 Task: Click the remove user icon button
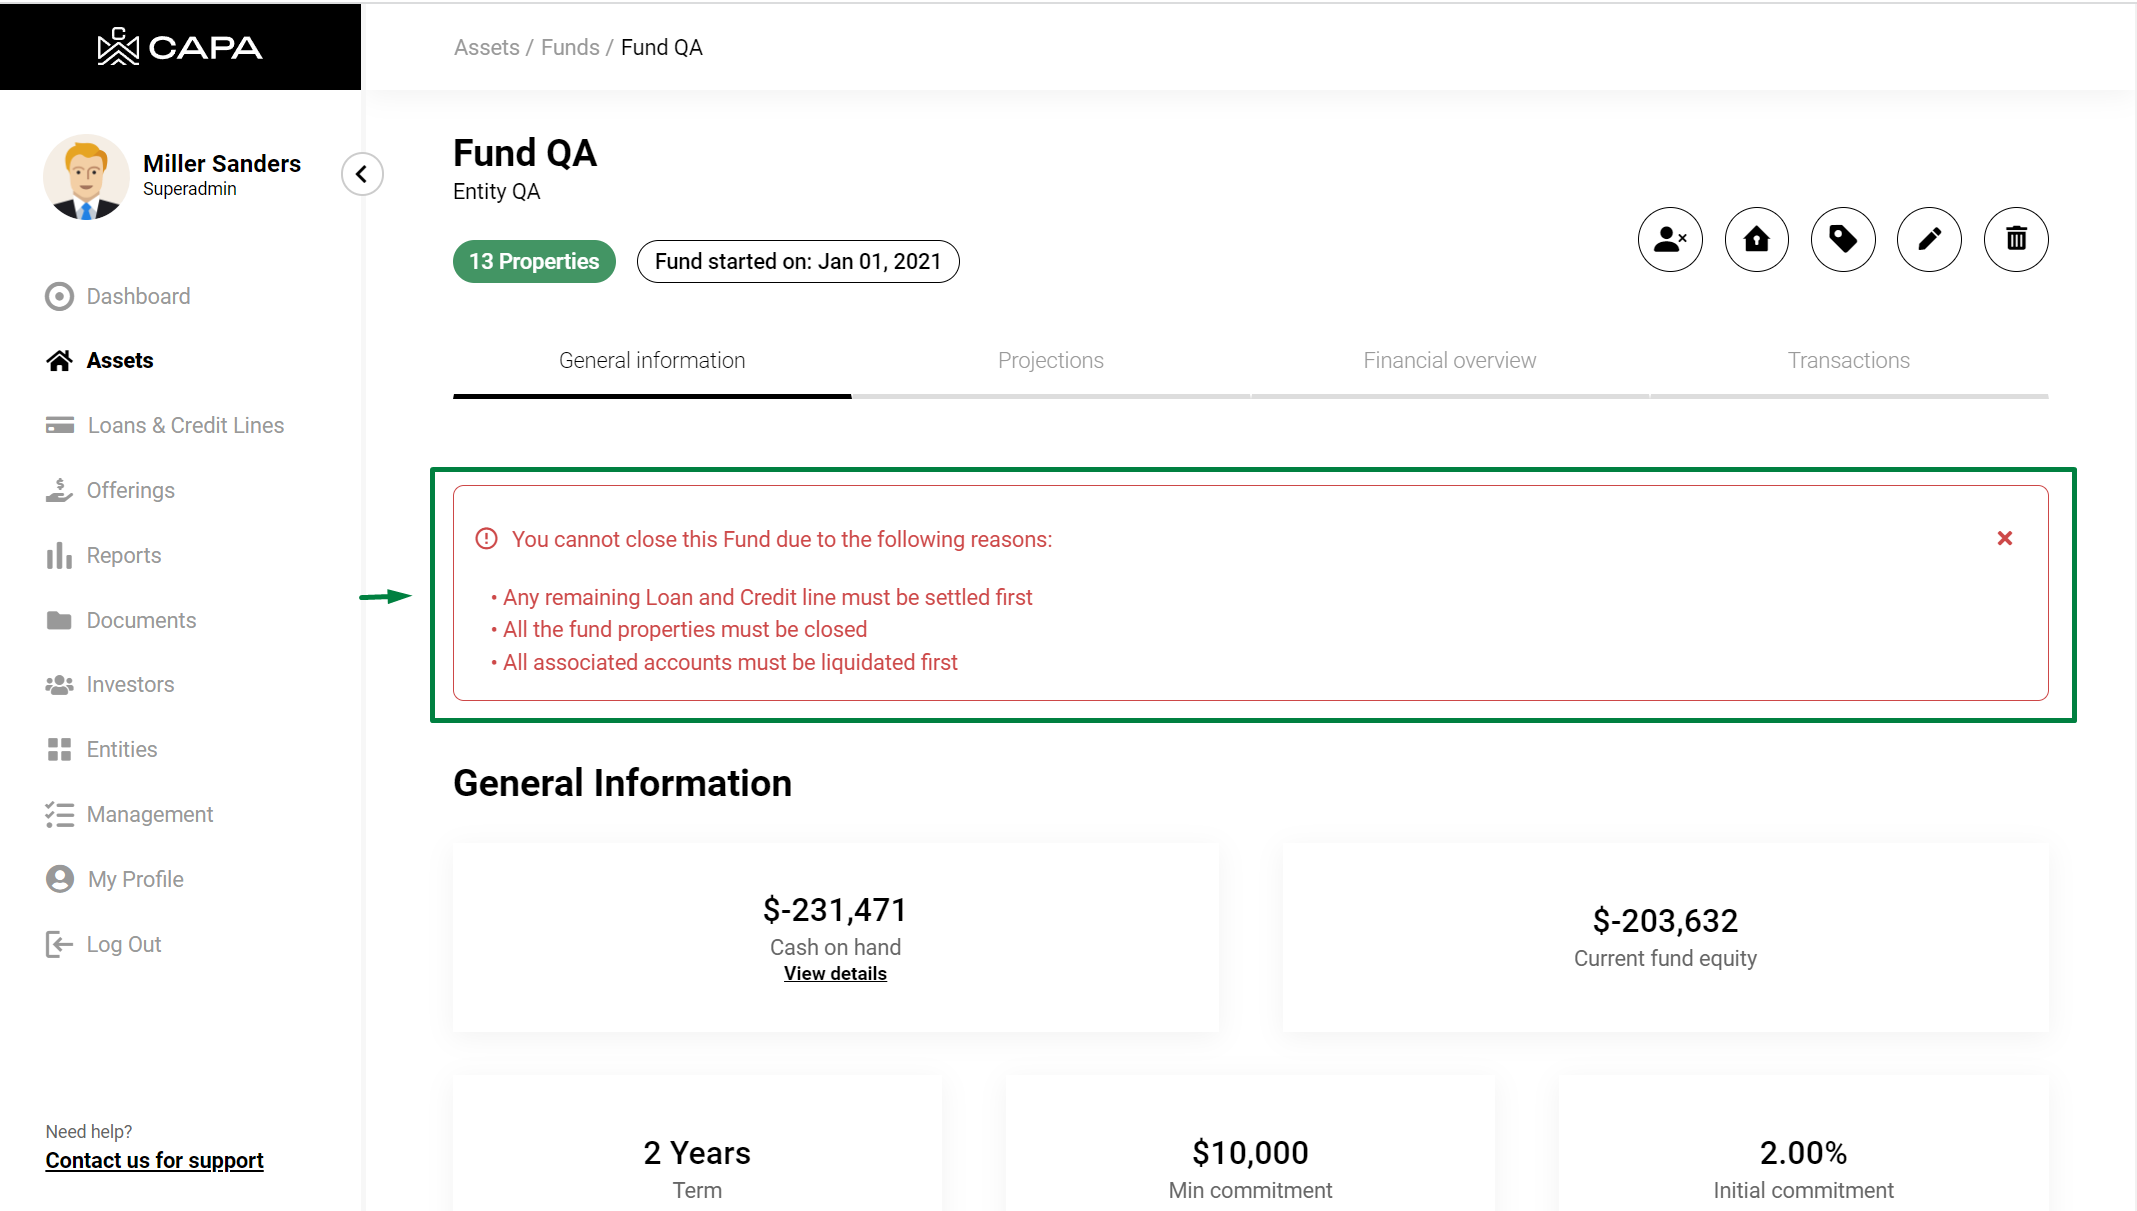(x=1669, y=240)
